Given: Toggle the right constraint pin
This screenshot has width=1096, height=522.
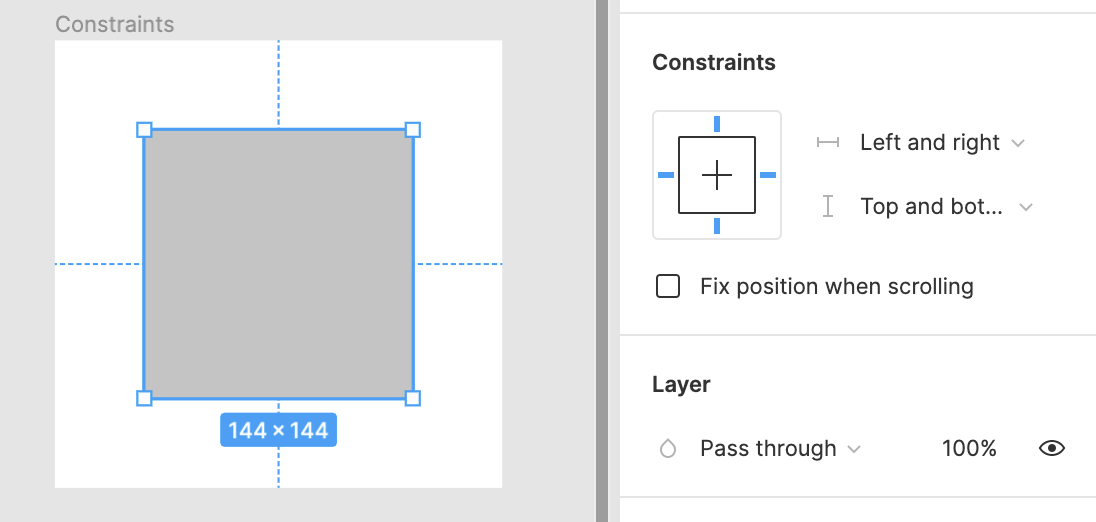Looking at the screenshot, I should click(x=767, y=175).
